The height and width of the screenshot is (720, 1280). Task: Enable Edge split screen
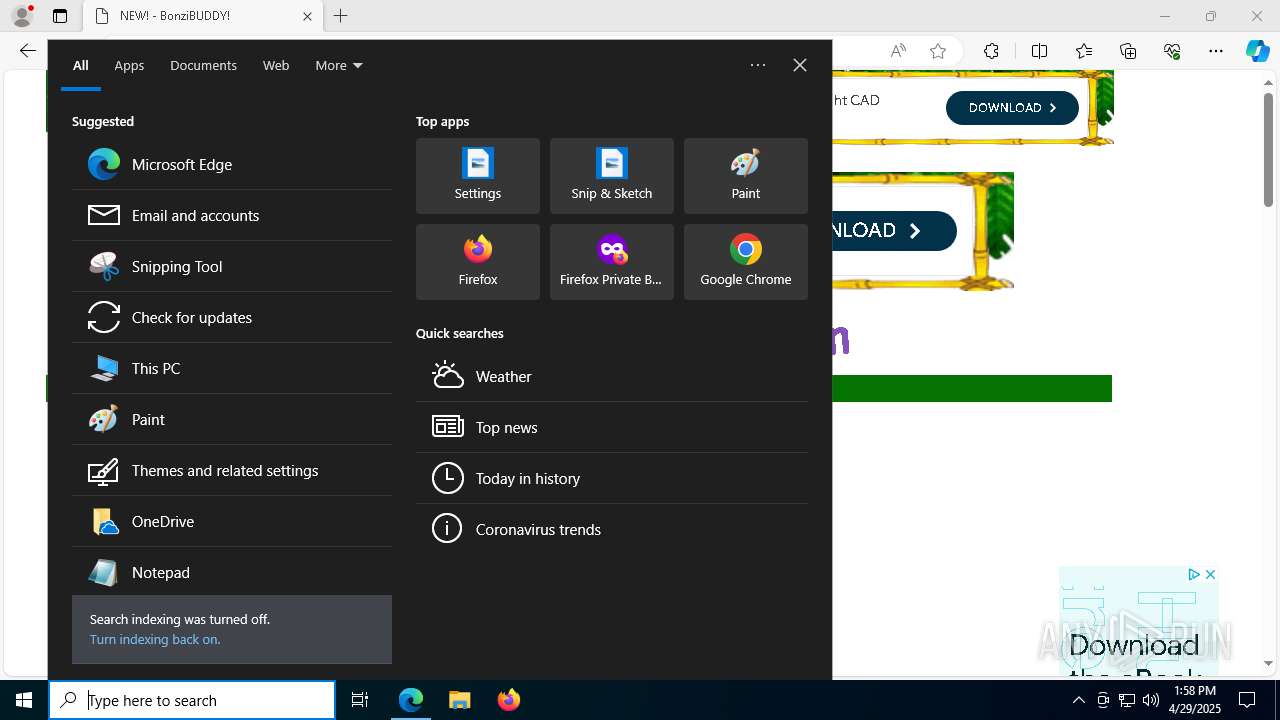(1039, 51)
